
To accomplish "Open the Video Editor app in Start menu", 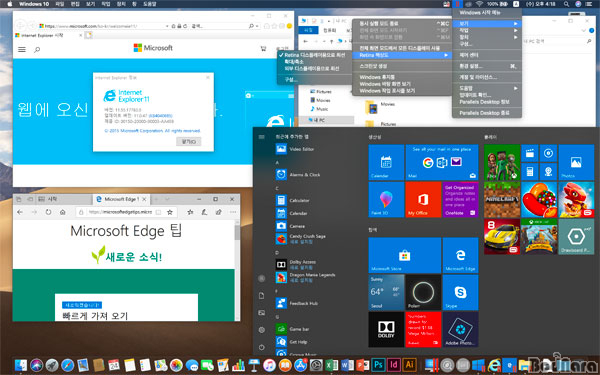I will pos(295,149).
